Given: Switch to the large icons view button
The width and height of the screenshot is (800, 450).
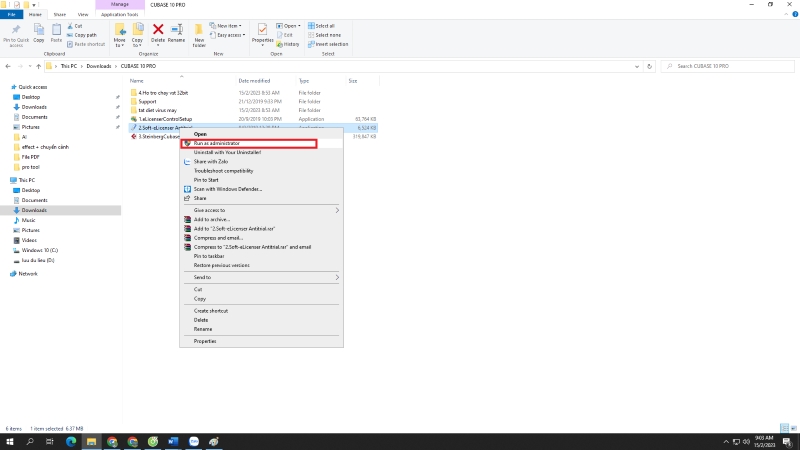Looking at the screenshot, I should 793,428.
